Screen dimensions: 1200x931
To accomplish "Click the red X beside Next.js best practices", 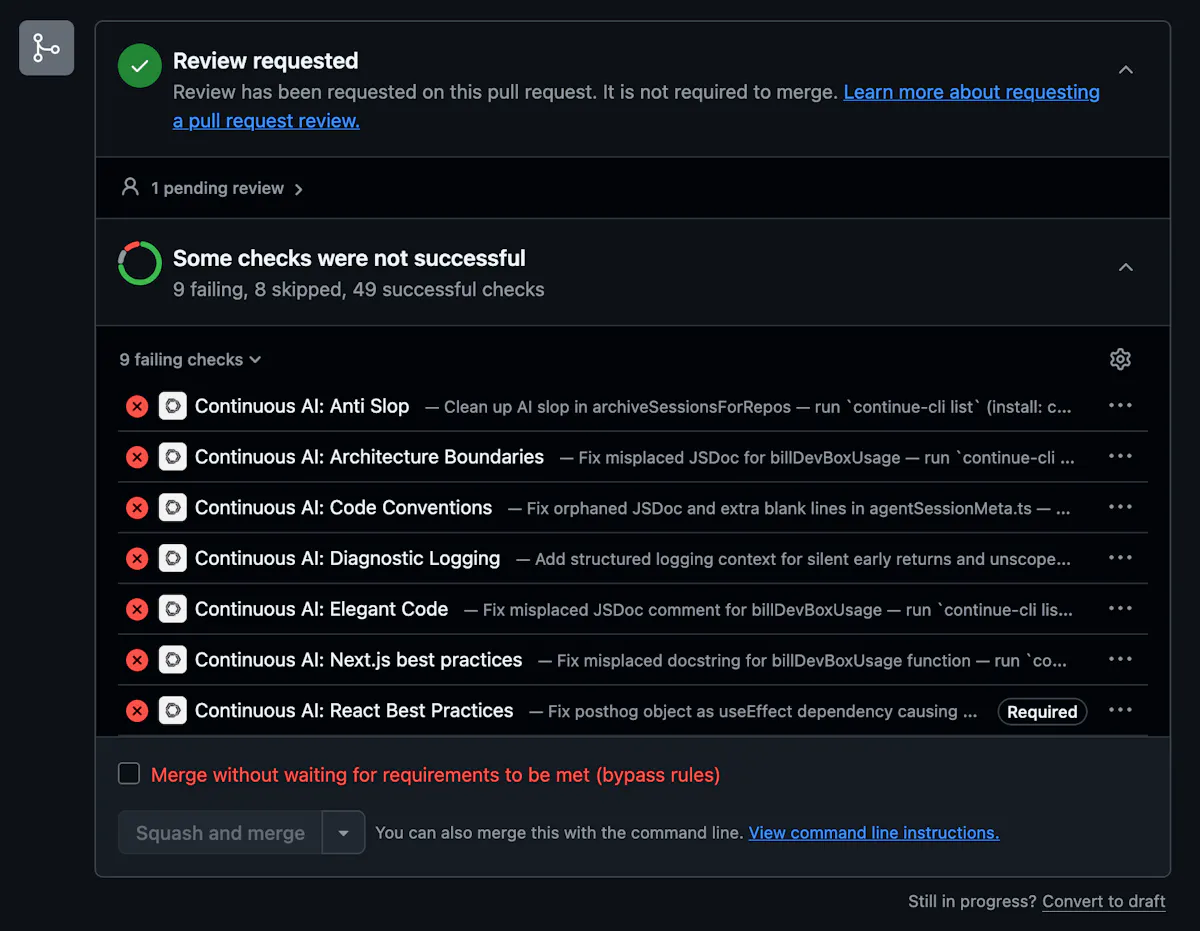I will 137,660.
